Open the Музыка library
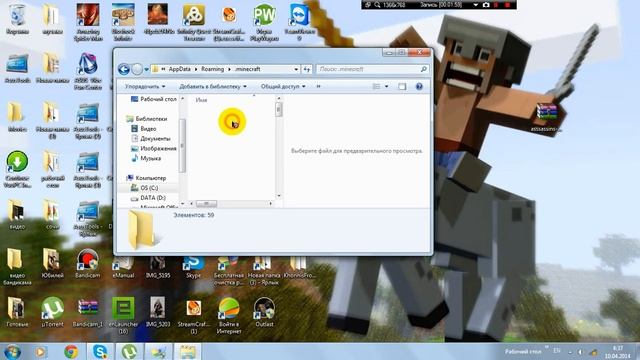 pyautogui.click(x=146, y=158)
